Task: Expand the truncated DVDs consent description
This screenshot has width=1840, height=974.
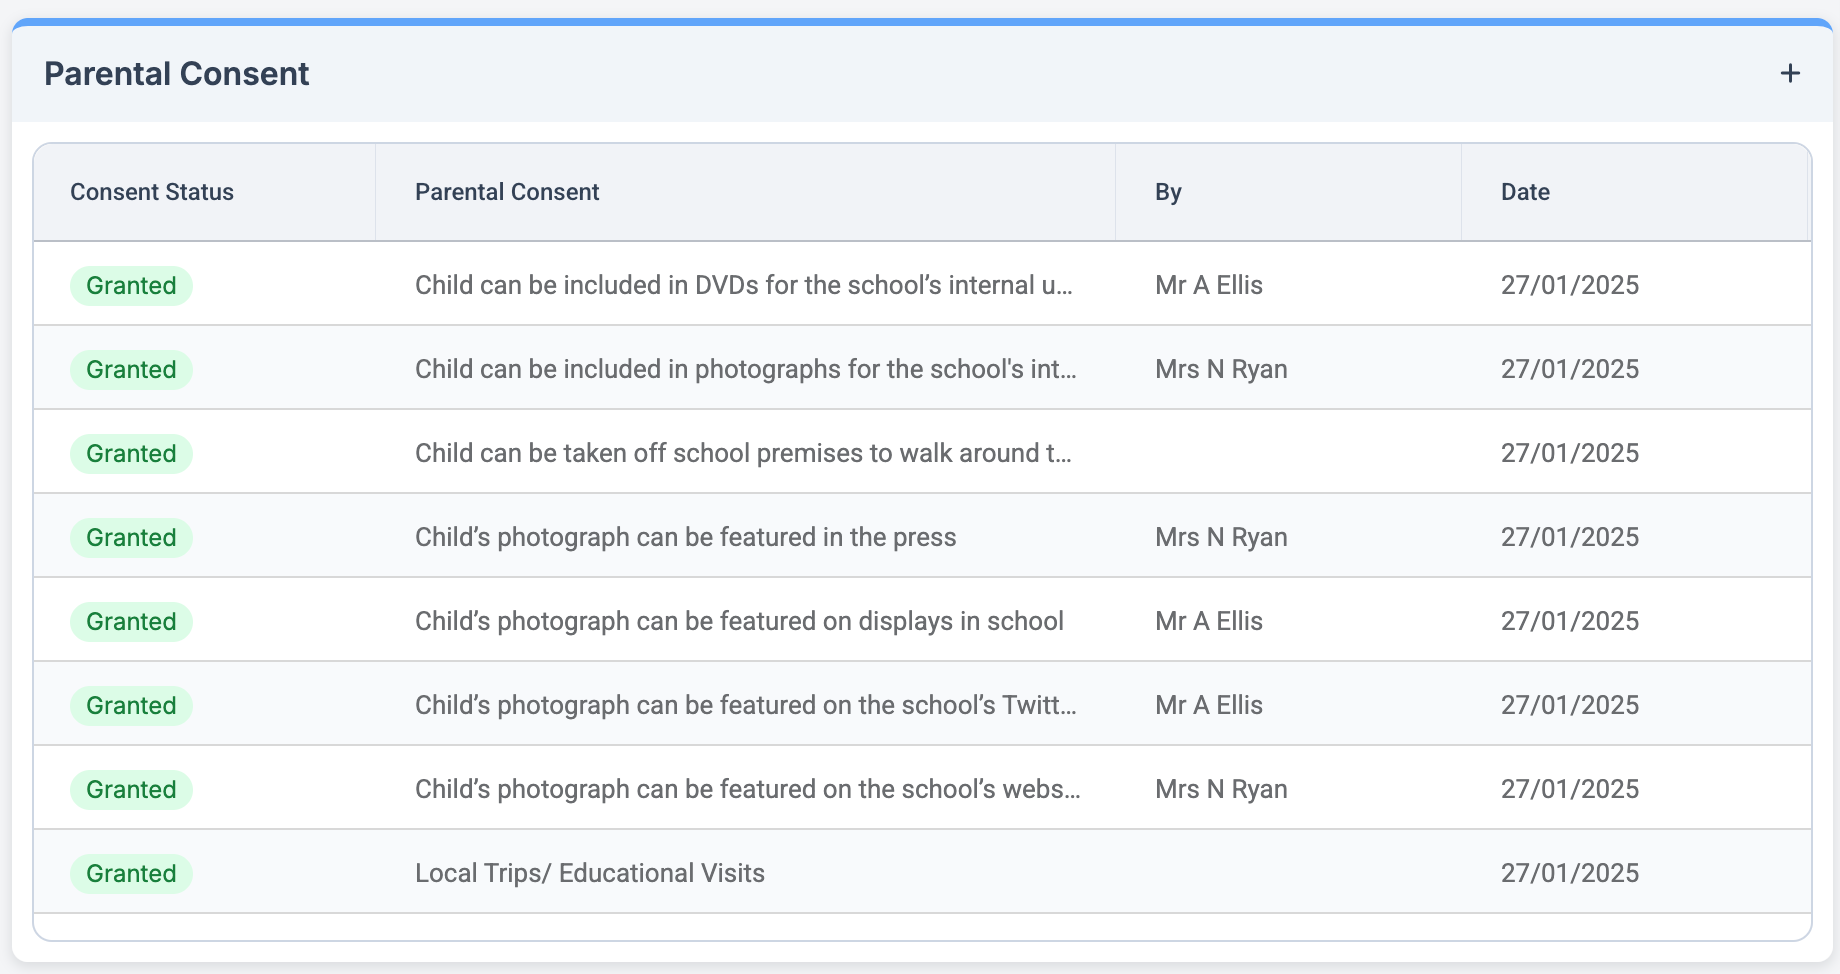Action: coord(744,285)
